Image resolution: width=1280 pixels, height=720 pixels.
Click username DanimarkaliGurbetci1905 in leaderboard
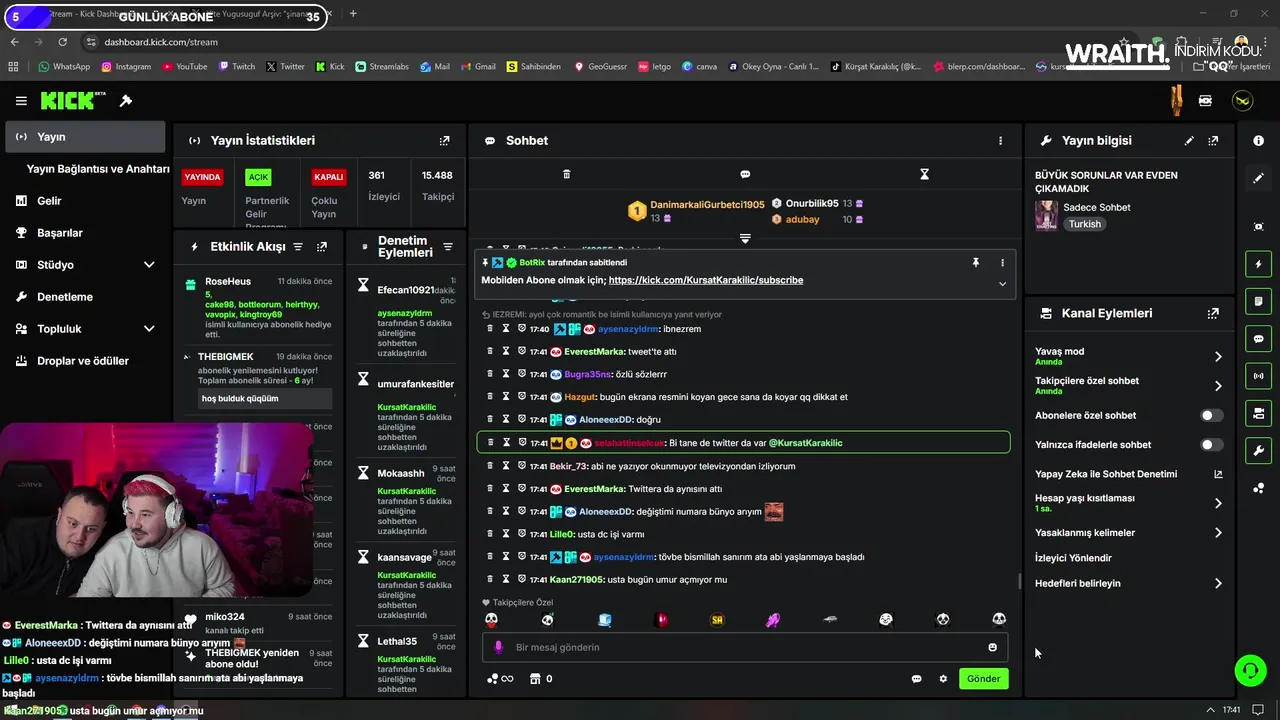707,204
